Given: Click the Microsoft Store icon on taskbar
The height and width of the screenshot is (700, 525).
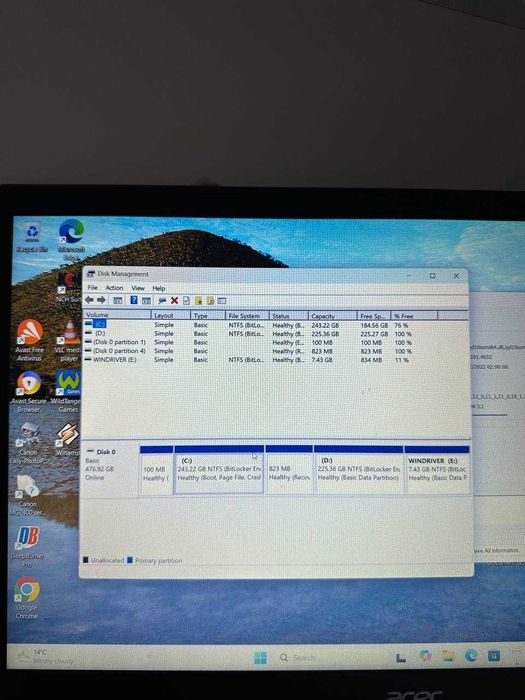Looking at the screenshot, I should pos(494,655).
